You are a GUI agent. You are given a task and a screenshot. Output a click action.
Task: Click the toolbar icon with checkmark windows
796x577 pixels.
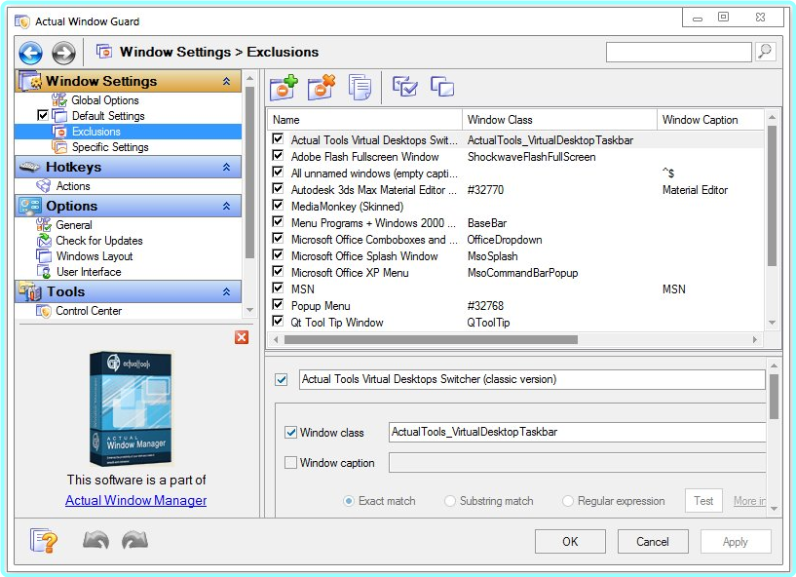405,87
